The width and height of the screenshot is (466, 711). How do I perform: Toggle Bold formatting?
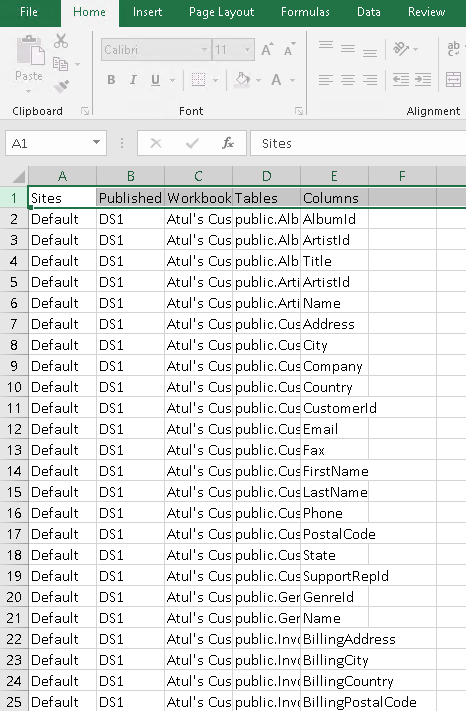click(x=111, y=80)
